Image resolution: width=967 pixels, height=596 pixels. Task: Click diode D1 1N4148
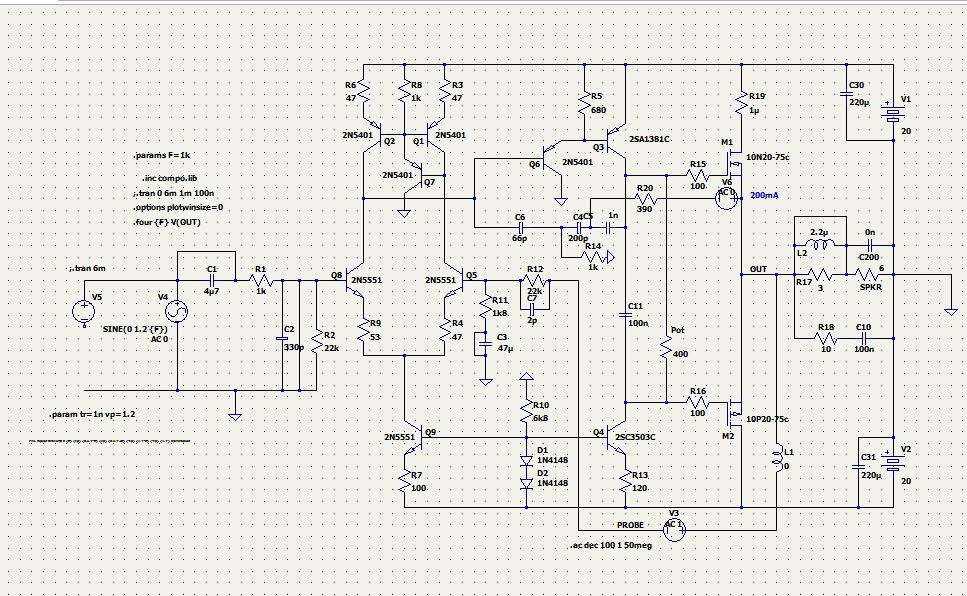(x=526, y=460)
